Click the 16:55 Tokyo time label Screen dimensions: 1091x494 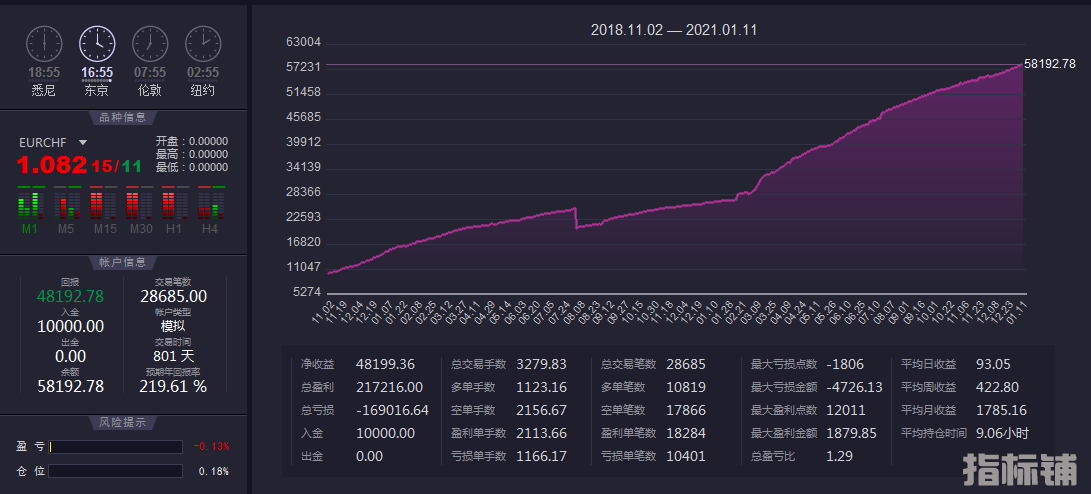pos(97,72)
